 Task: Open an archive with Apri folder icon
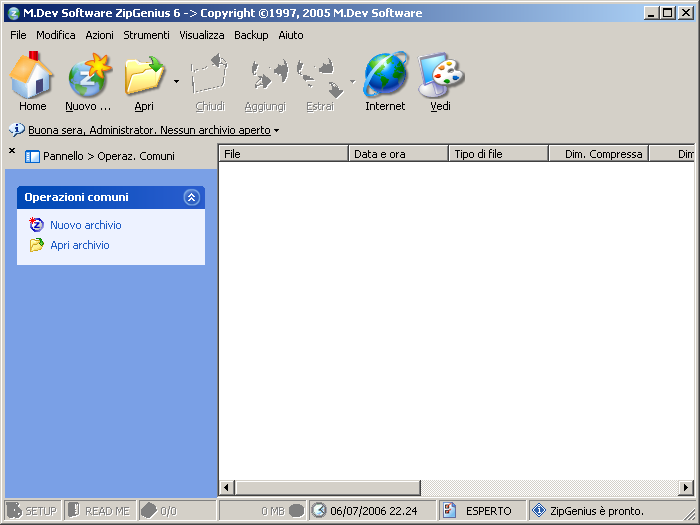(x=145, y=75)
